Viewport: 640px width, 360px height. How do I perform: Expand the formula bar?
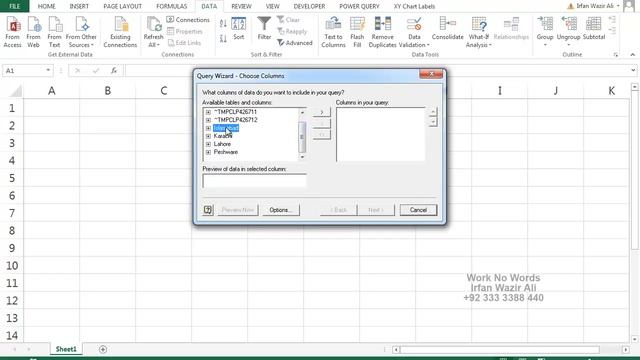[x=633, y=71]
